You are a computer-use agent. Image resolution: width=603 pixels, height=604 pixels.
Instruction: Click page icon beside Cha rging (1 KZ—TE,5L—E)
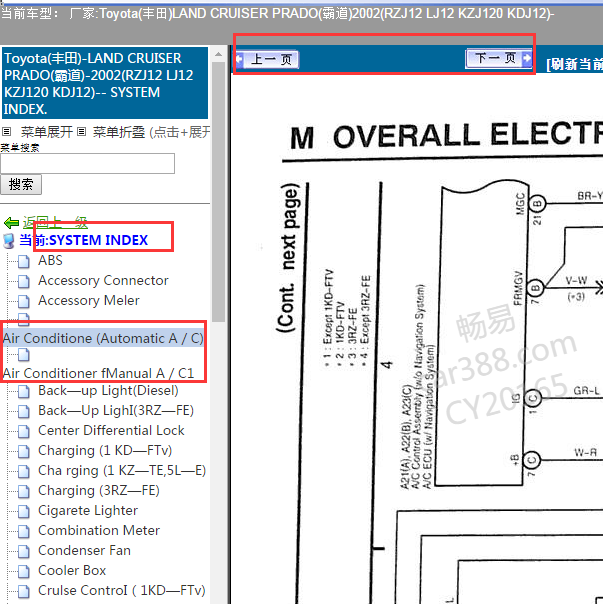point(24,471)
